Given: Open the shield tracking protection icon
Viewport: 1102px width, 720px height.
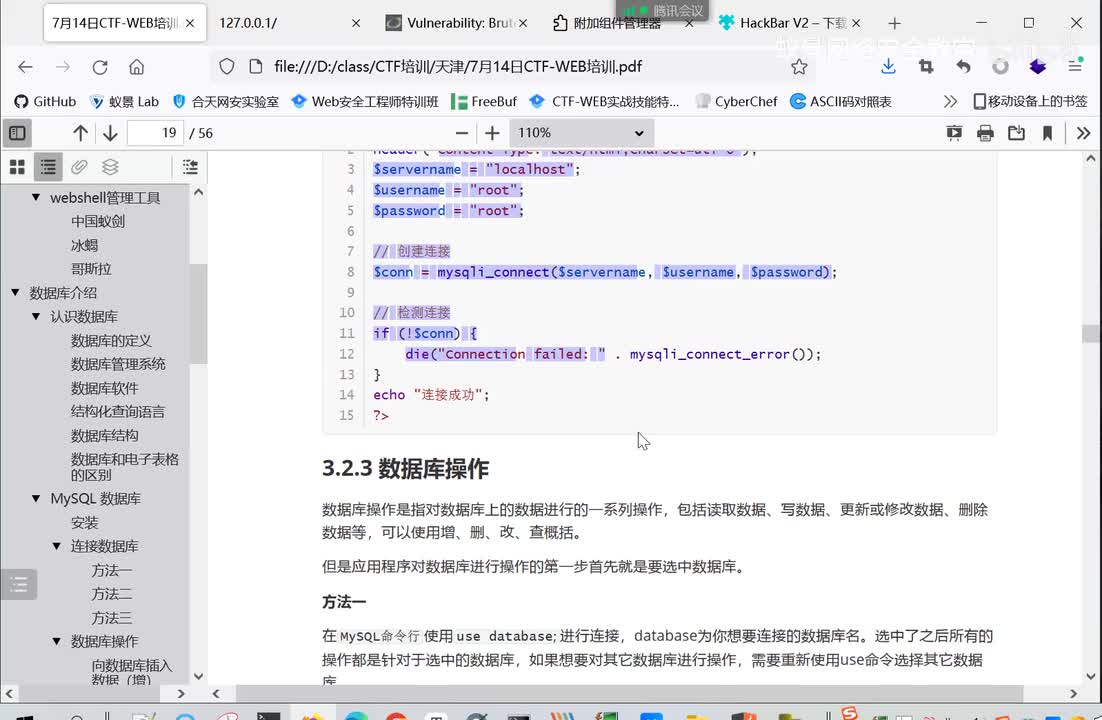Looking at the screenshot, I should [226, 67].
